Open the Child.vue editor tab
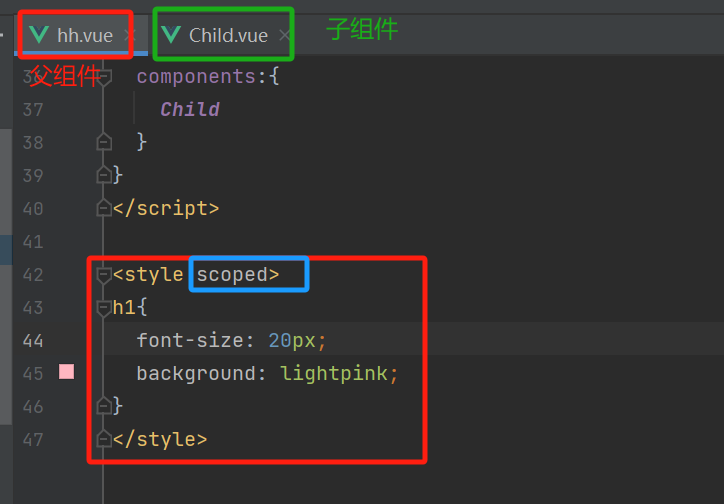724x504 pixels. 228,36
